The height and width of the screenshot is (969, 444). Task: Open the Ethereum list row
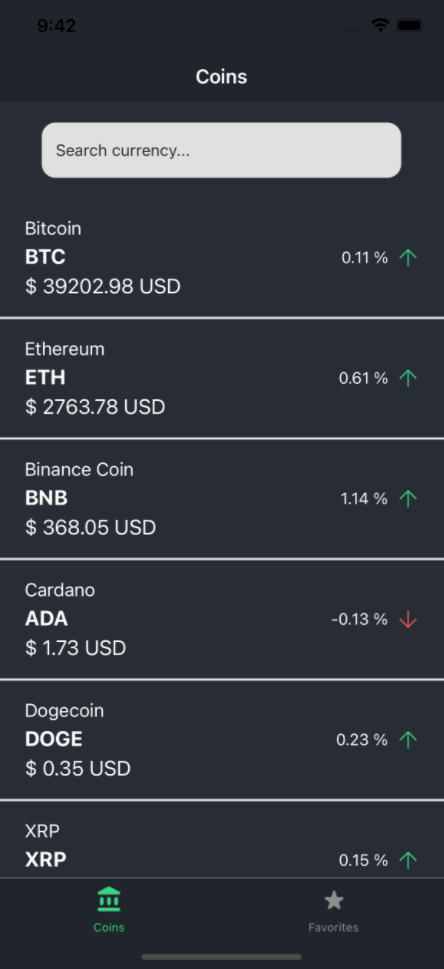(x=222, y=378)
